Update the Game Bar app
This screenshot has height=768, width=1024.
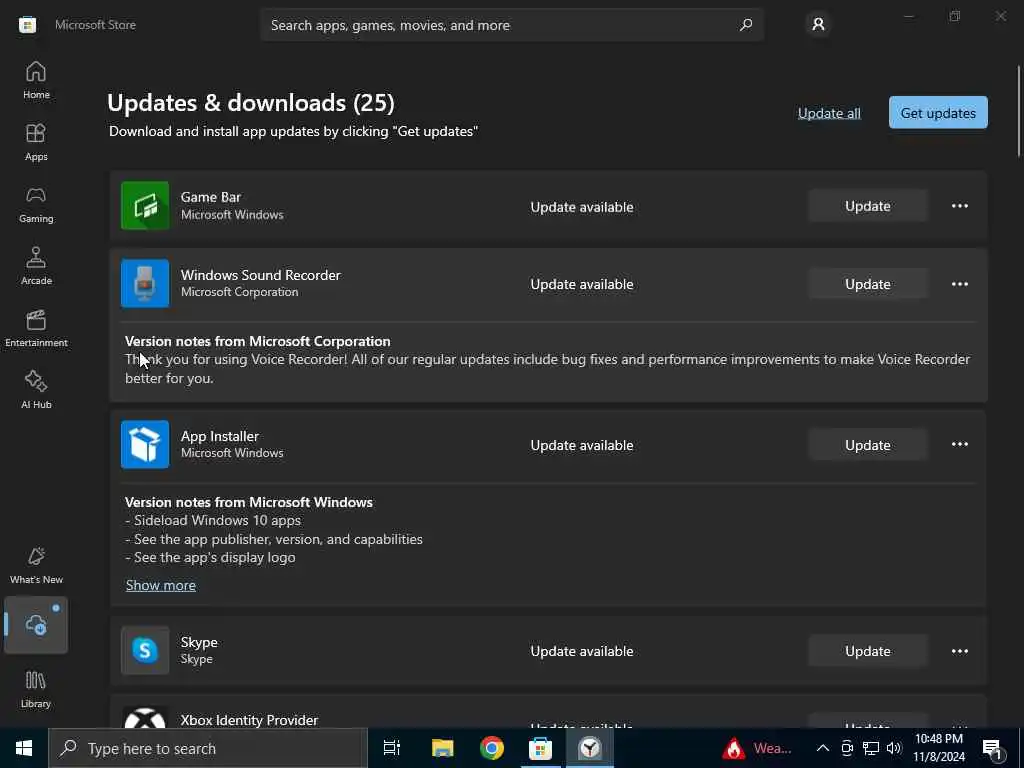point(867,206)
